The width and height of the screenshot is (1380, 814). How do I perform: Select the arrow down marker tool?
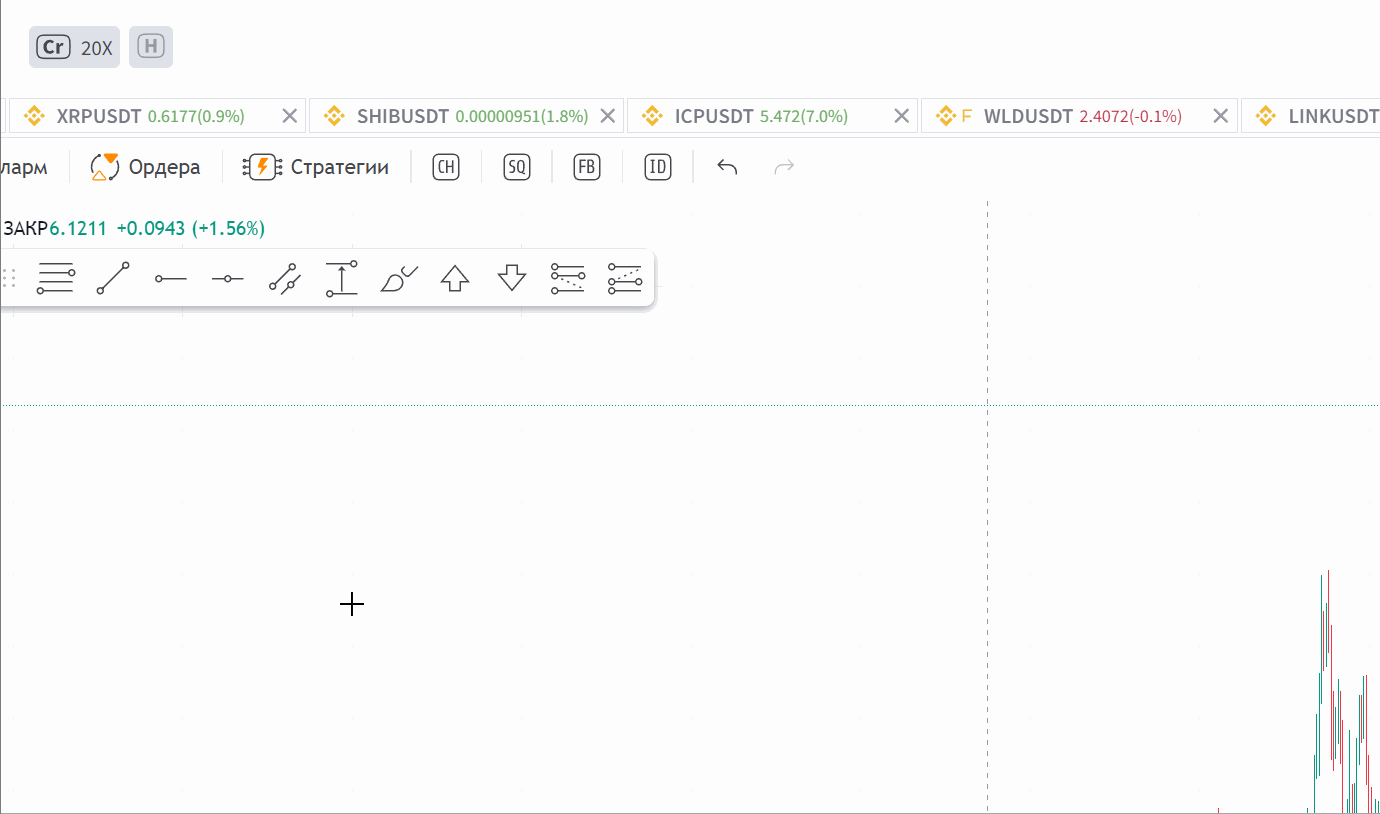[x=512, y=278]
